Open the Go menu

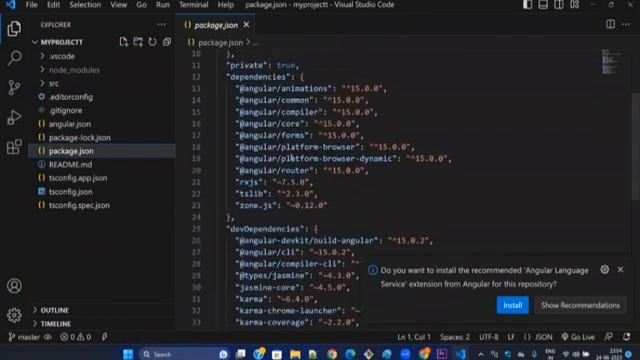coord(141,5)
